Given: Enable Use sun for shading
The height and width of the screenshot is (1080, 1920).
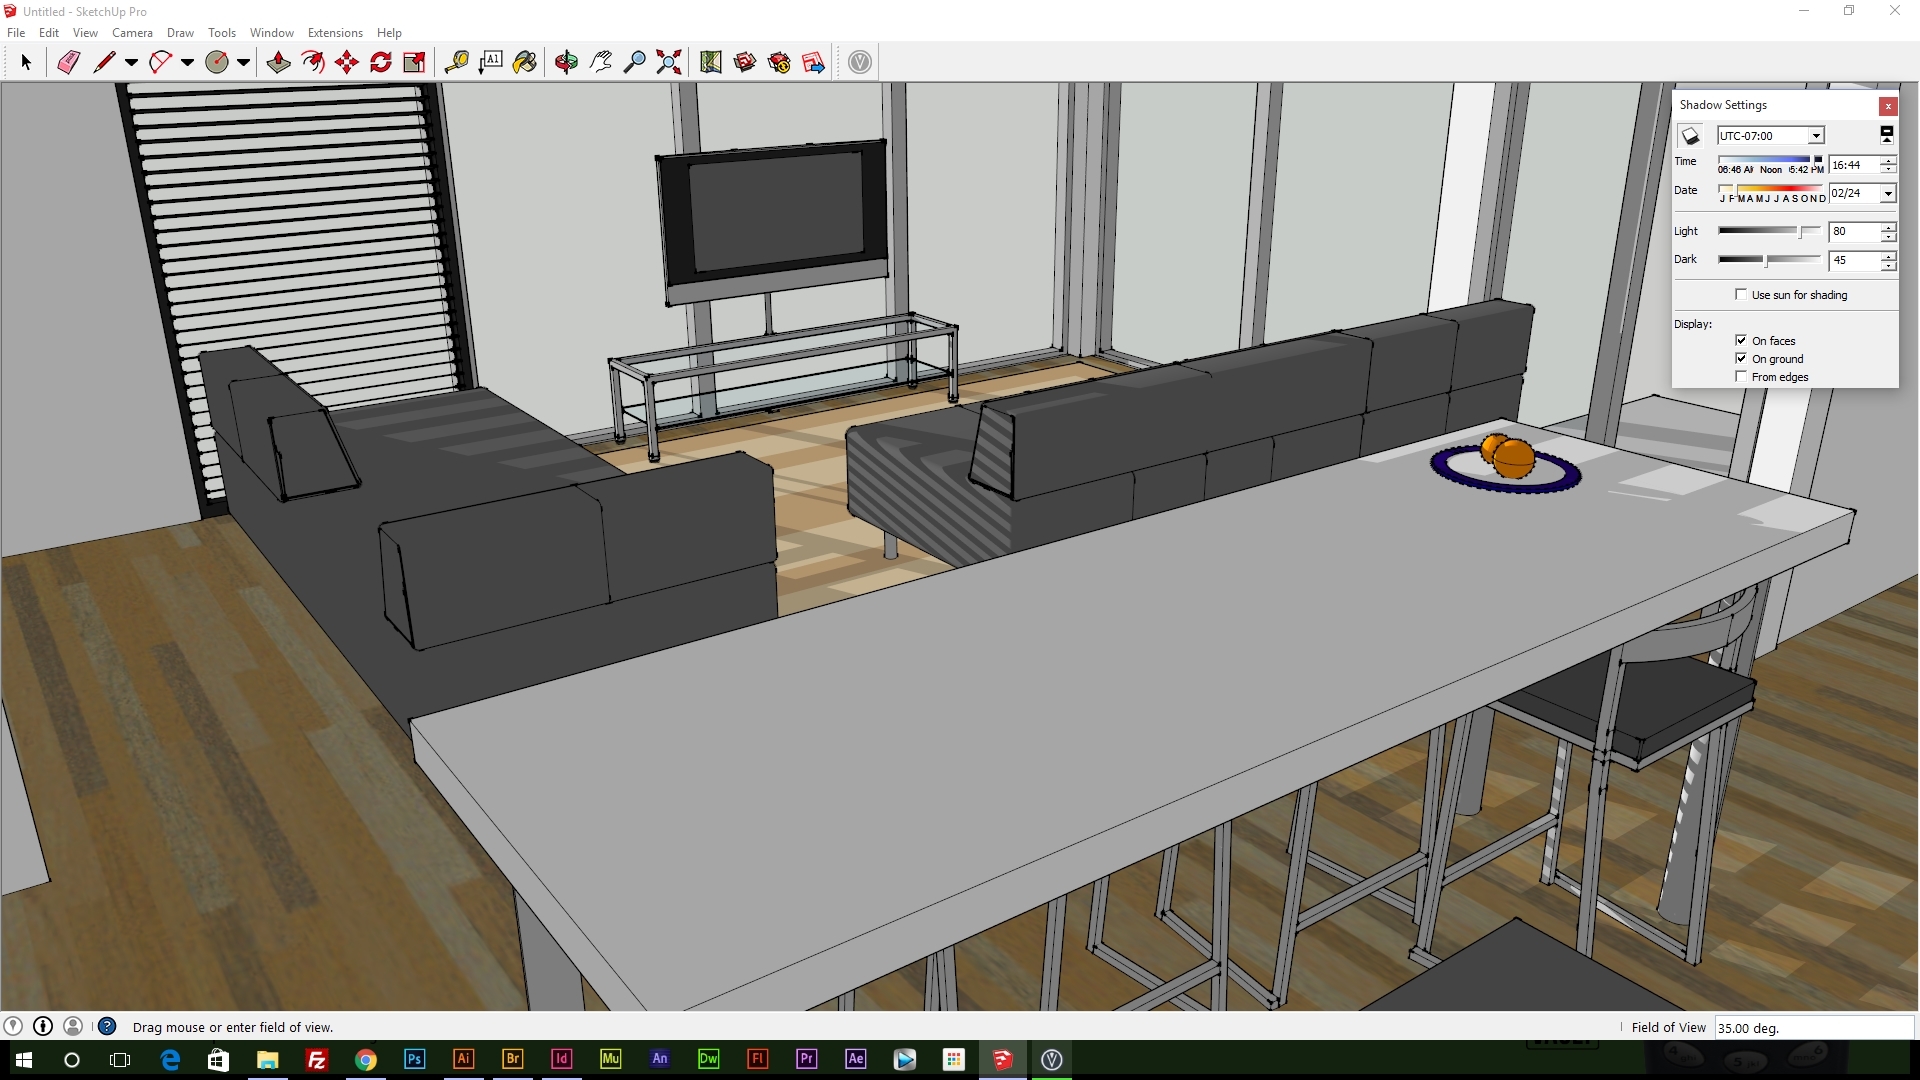Looking at the screenshot, I should coord(1741,294).
